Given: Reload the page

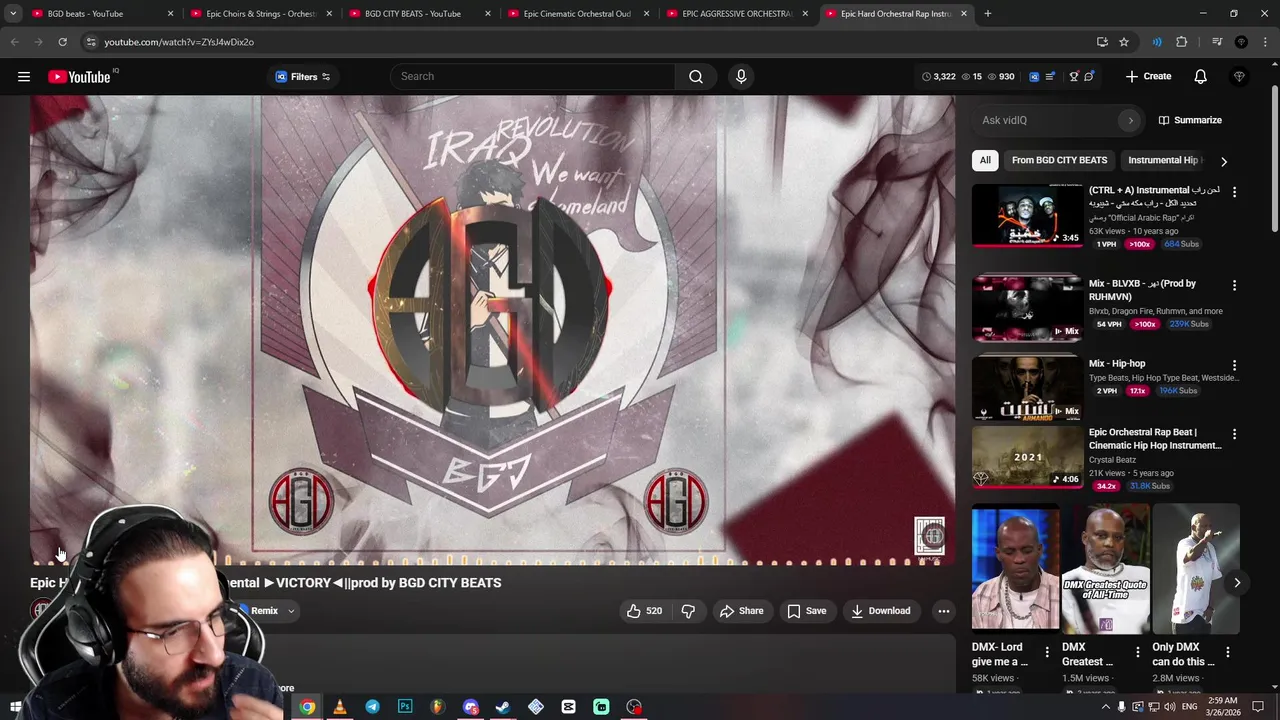Looking at the screenshot, I should pos(62,42).
